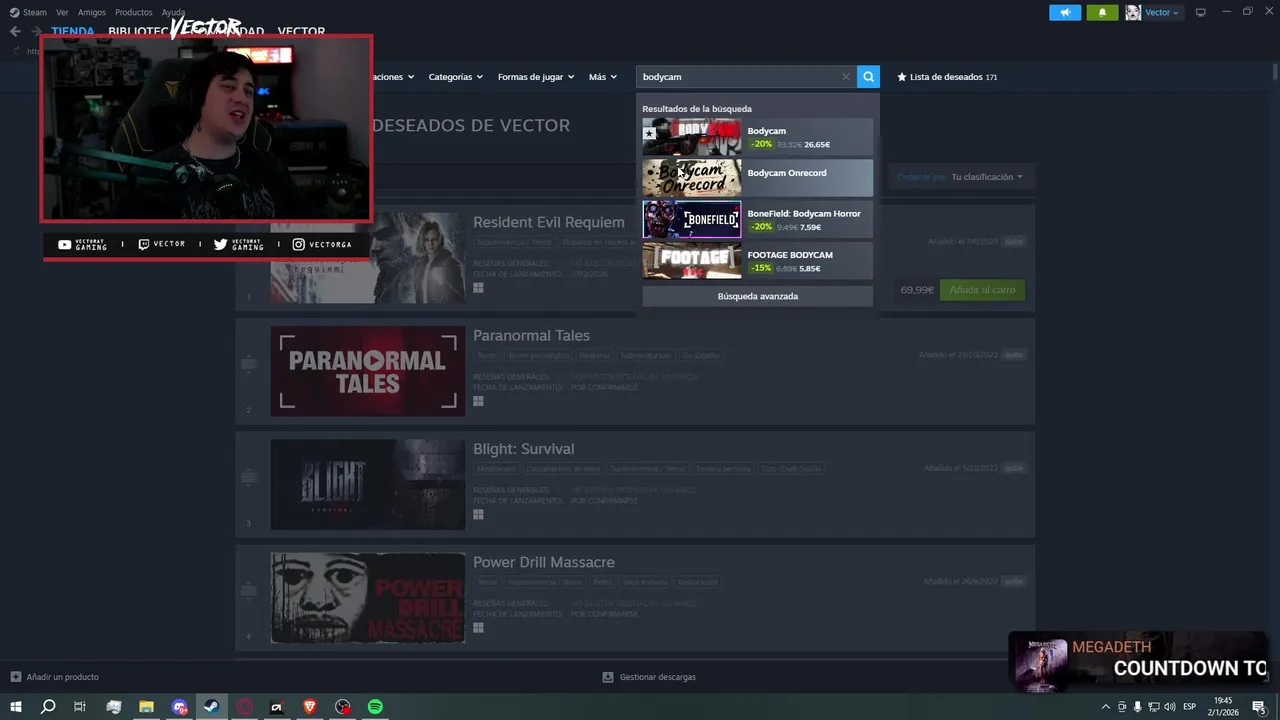Open the Windows notification center
This screenshot has height=720, width=1280.
pyautogui.click(x=1258, y=707)
